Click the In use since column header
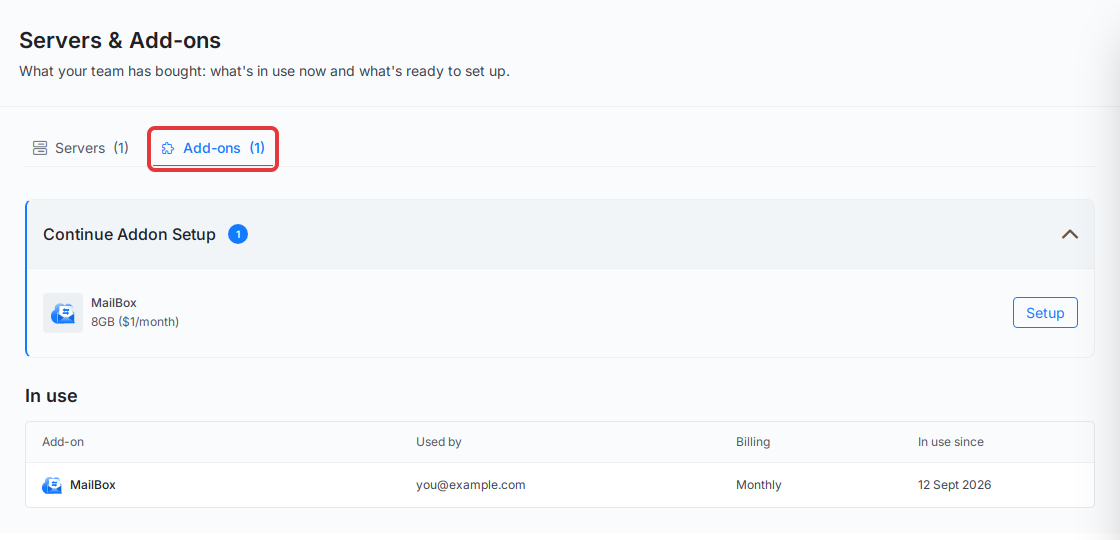 951,442
